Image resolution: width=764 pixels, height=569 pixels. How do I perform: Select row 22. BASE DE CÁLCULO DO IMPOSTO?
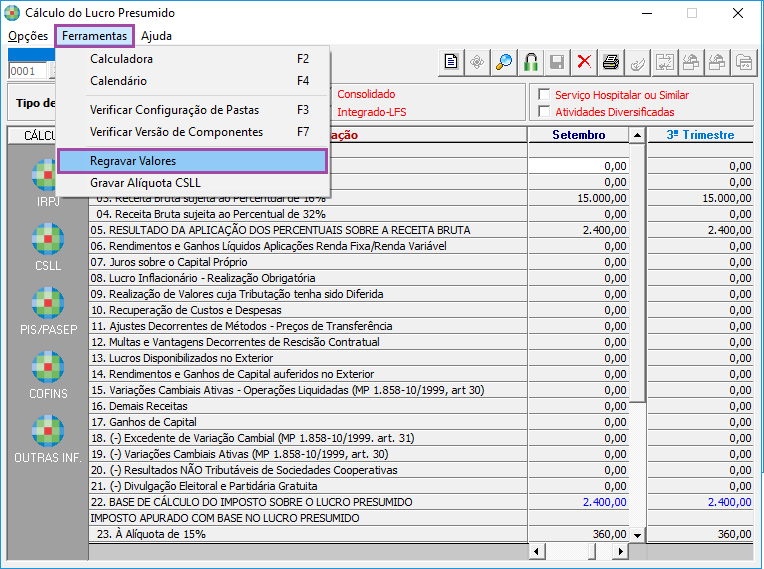click(308, 502)
